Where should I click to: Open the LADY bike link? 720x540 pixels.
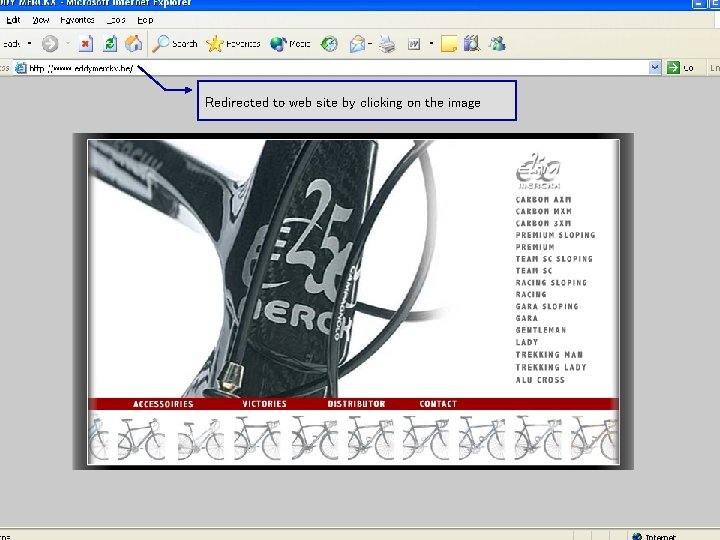pos(527,343)
